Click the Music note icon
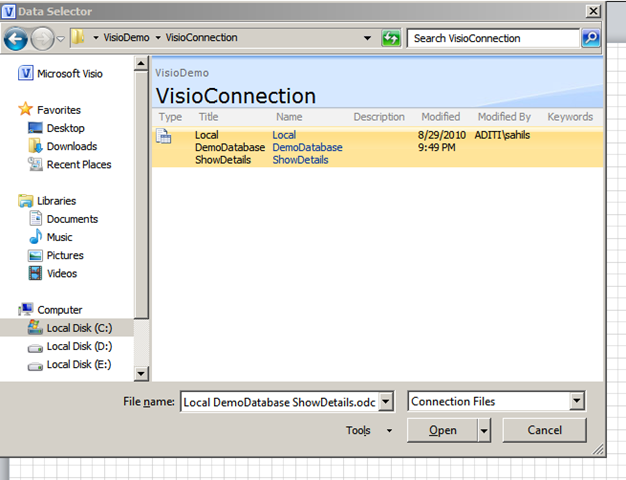Viewport: 626px width, 480px height. click(35, 236)
